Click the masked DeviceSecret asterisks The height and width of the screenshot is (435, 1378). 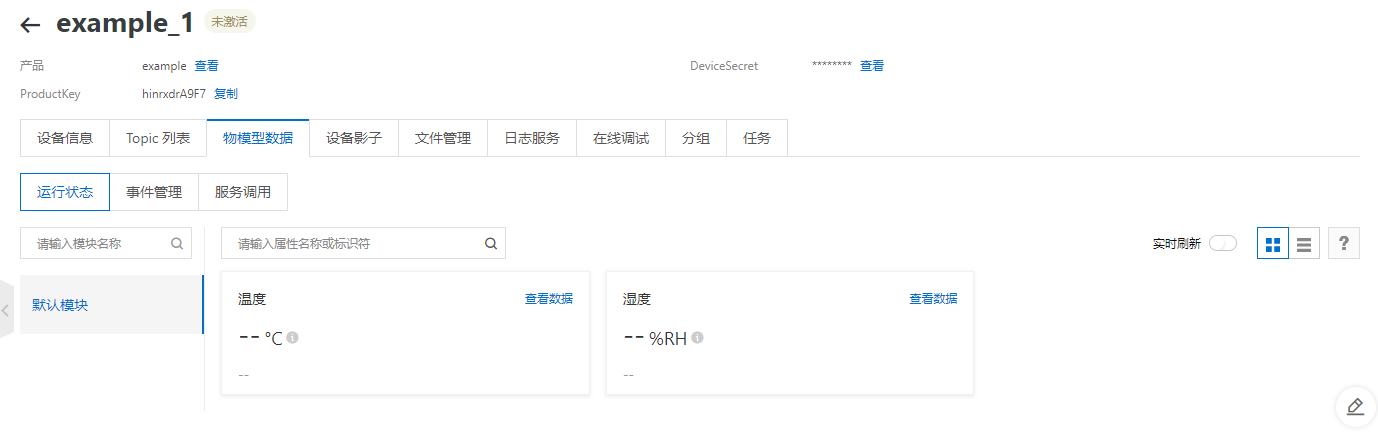831,66
